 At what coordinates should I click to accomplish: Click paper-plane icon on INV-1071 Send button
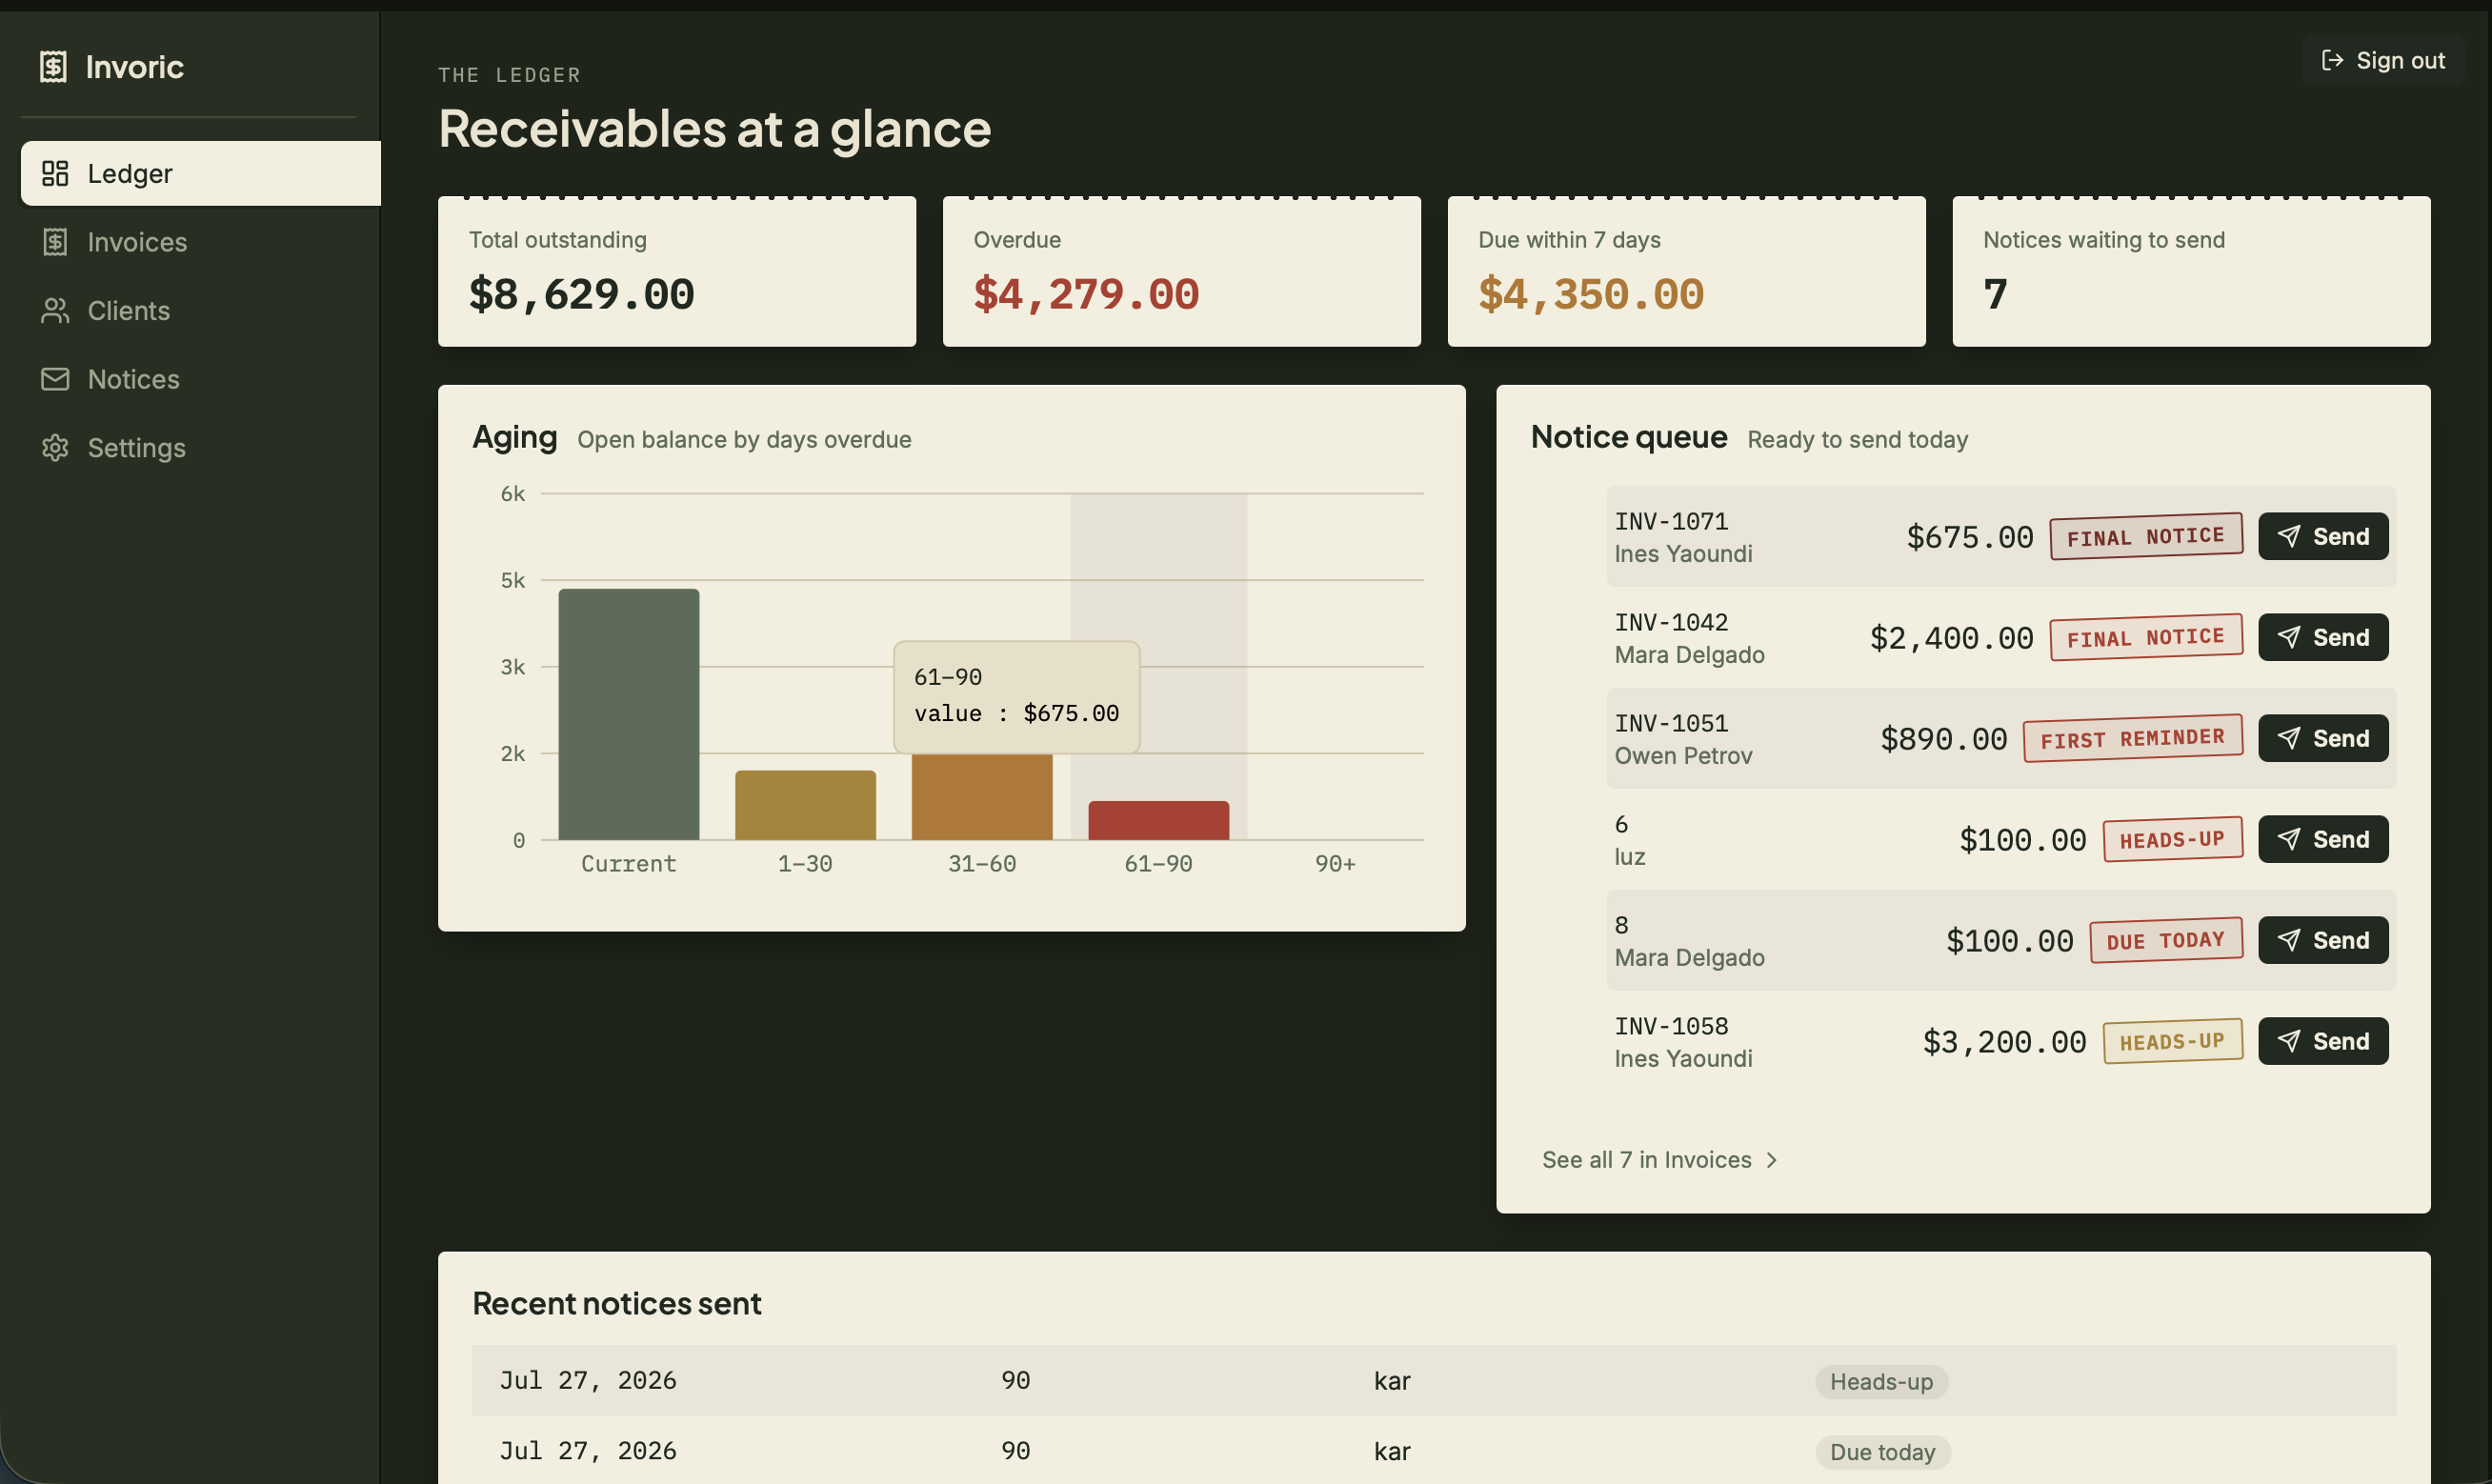tap(2288, 537)
